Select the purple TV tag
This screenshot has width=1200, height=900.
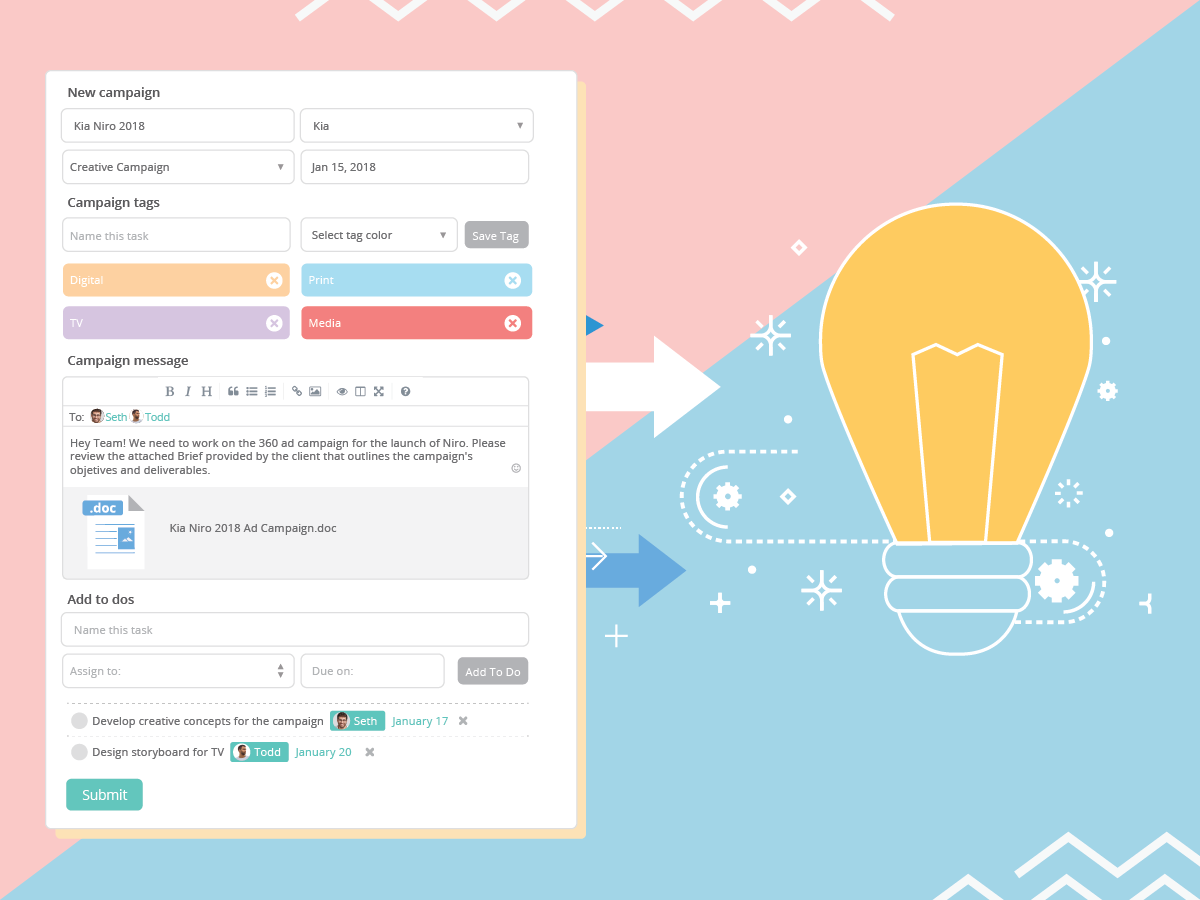pyautogui.click(x=176, y=323)
